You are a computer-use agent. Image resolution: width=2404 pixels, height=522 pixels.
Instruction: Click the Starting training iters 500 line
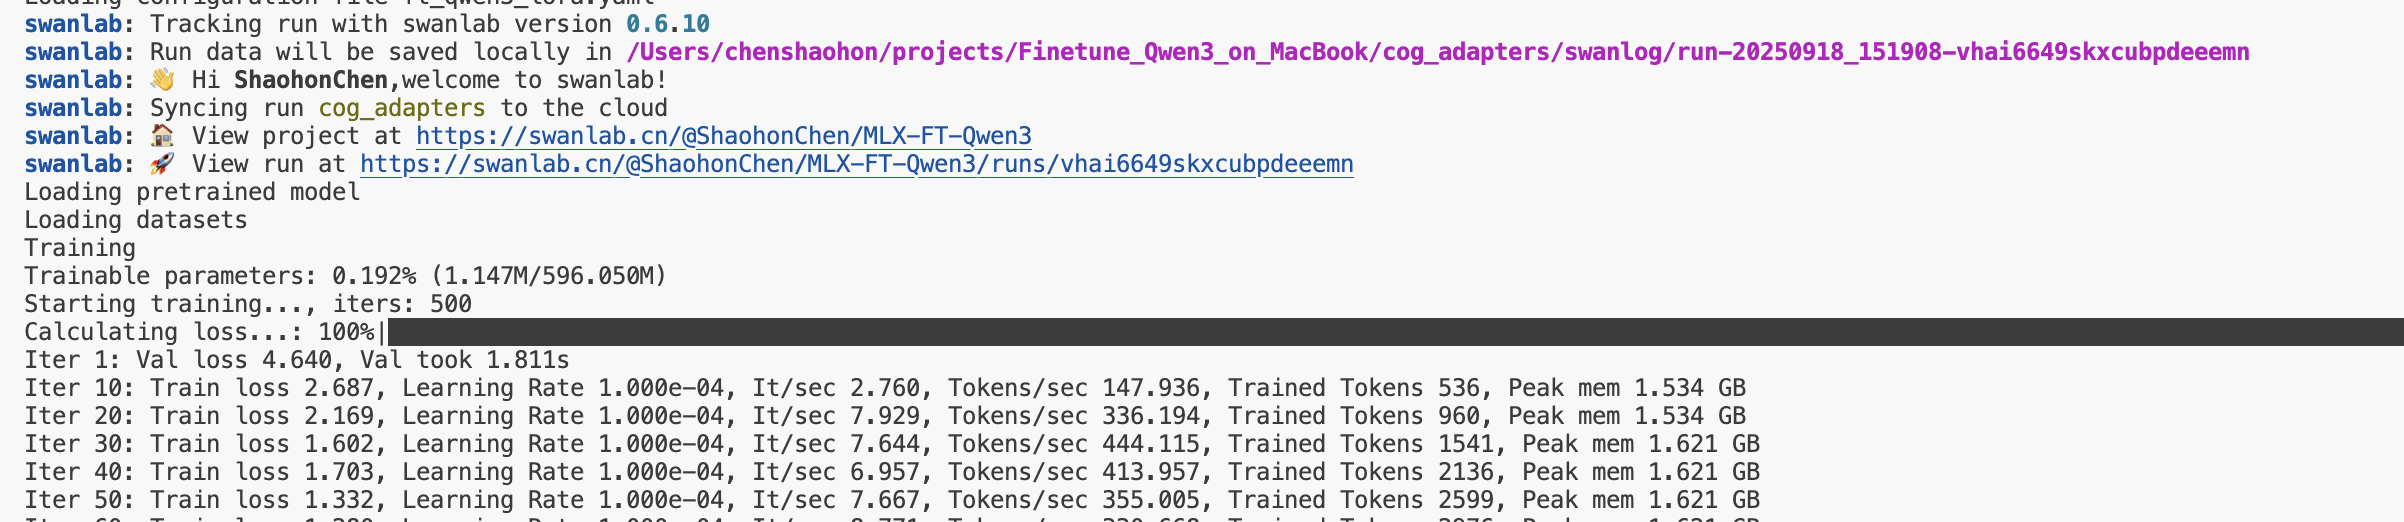click(x=248, y=304)
